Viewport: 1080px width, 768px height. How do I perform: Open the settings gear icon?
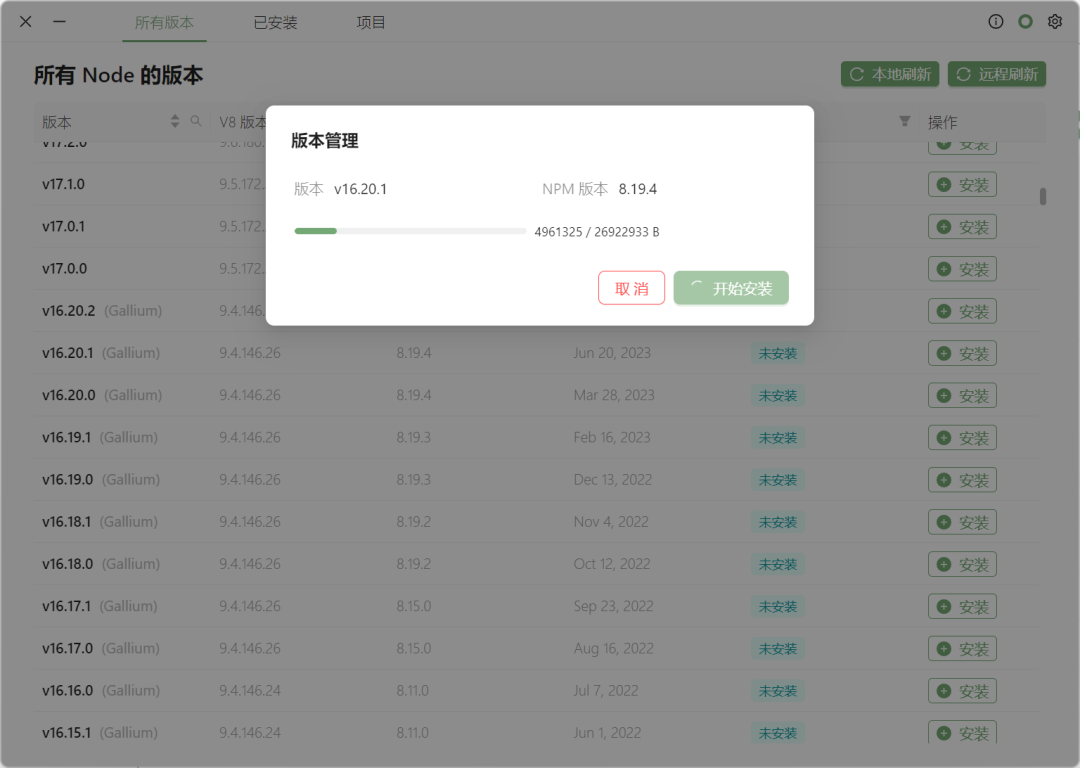click(1055, 21)
